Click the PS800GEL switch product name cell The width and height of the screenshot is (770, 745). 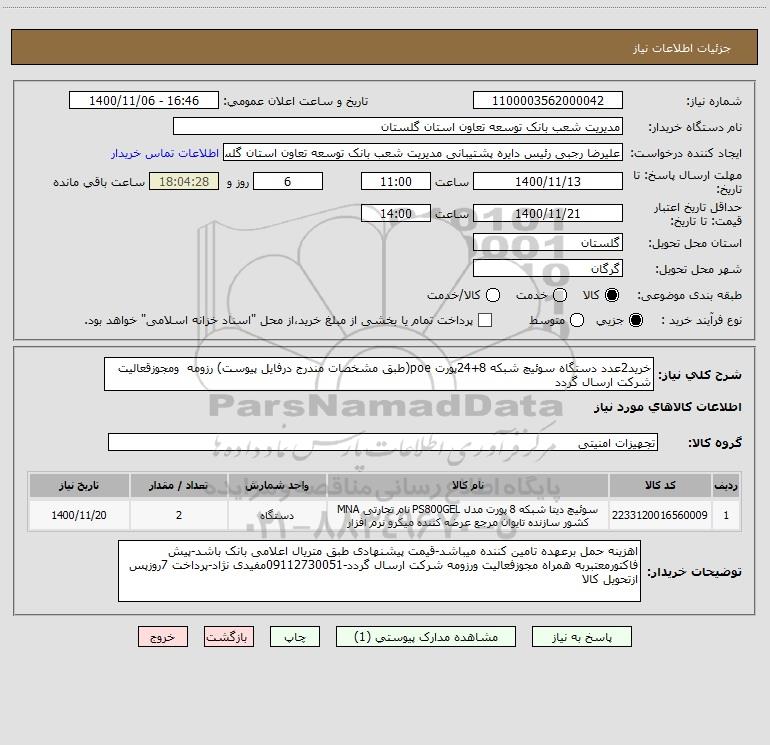click(x=468, y=515)
